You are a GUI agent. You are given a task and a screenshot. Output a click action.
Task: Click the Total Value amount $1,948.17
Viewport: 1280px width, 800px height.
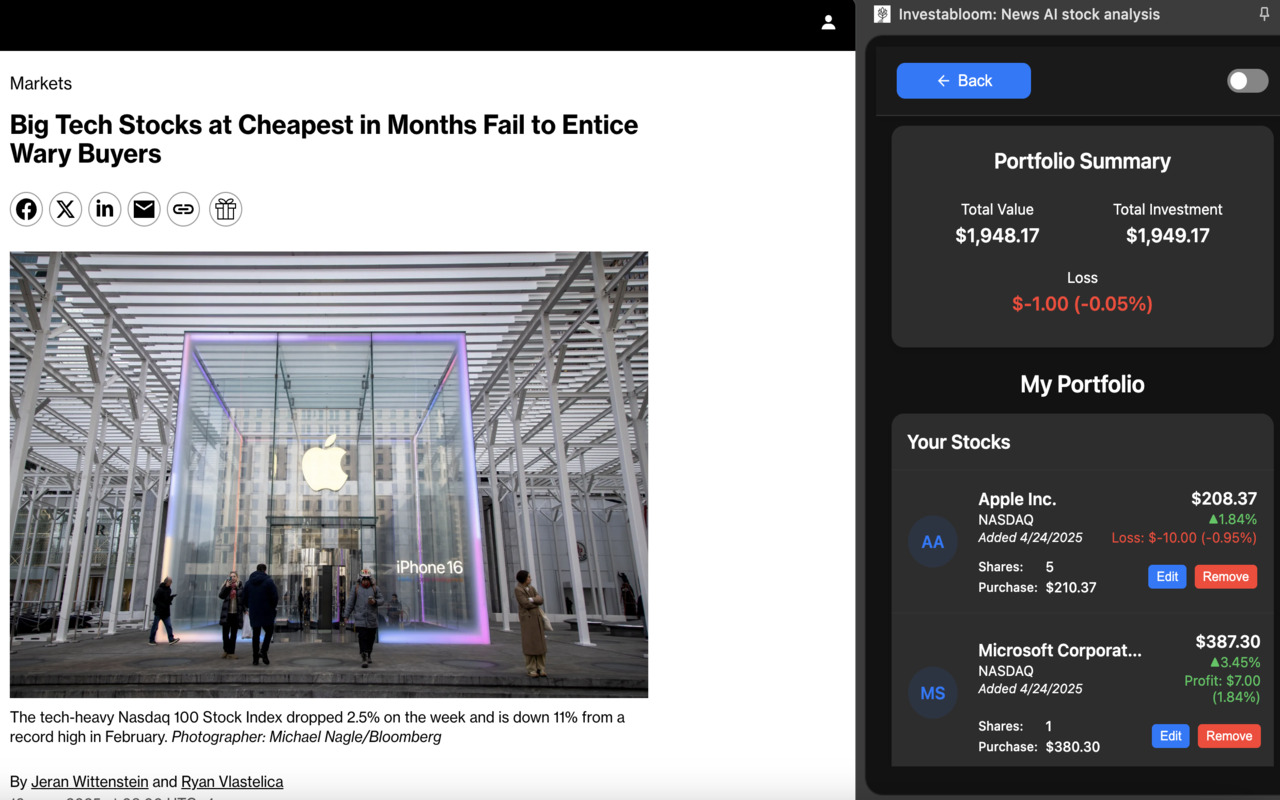(x=997, y=236)
